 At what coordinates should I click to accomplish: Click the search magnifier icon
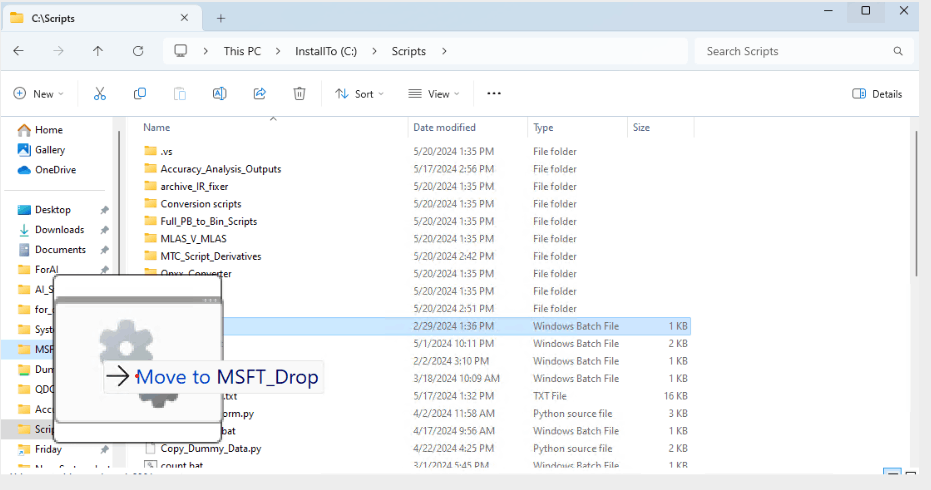pos(898,51)
